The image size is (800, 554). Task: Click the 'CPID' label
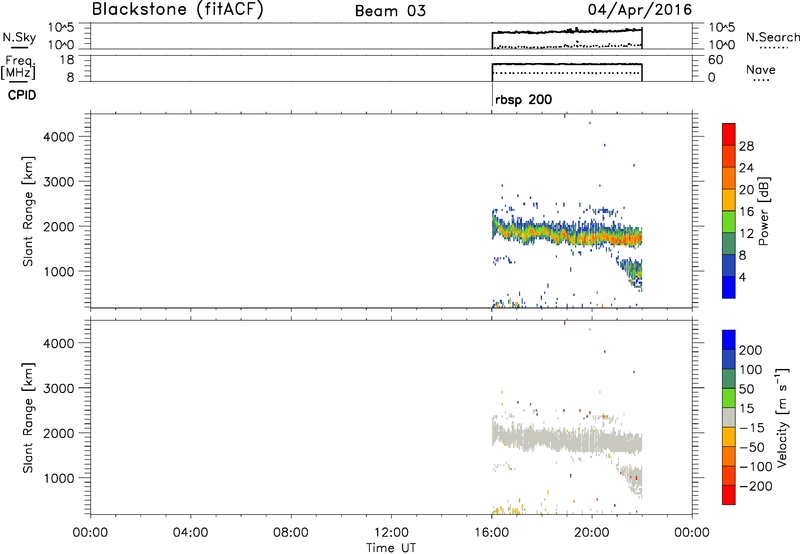22,95
